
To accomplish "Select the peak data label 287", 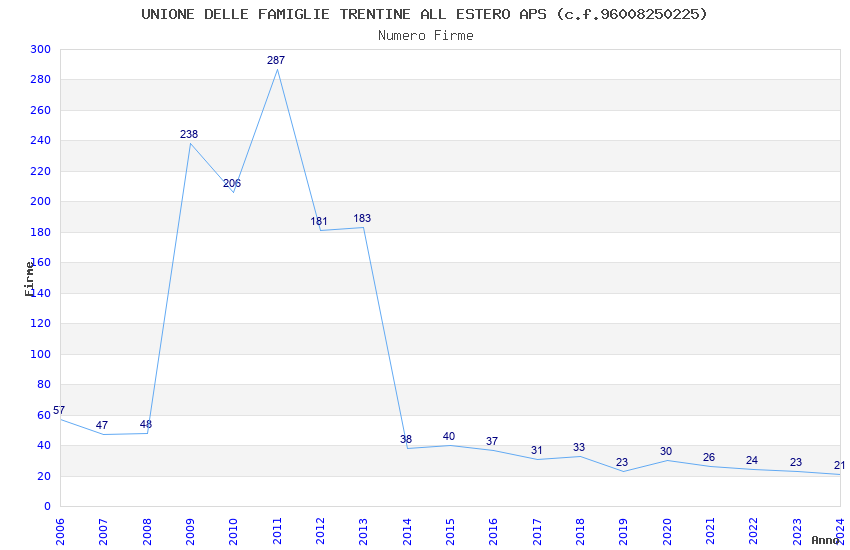I will [276, 60].
